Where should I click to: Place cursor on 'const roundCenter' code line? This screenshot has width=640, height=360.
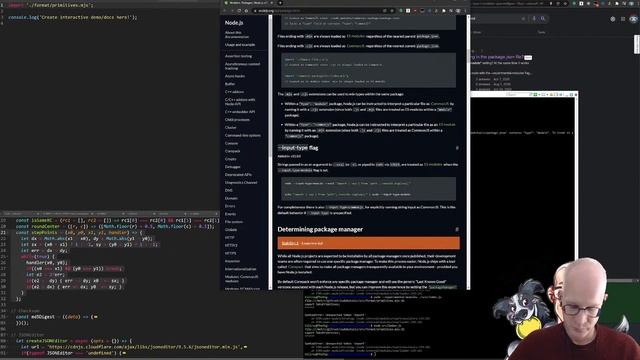coord(115,227)
